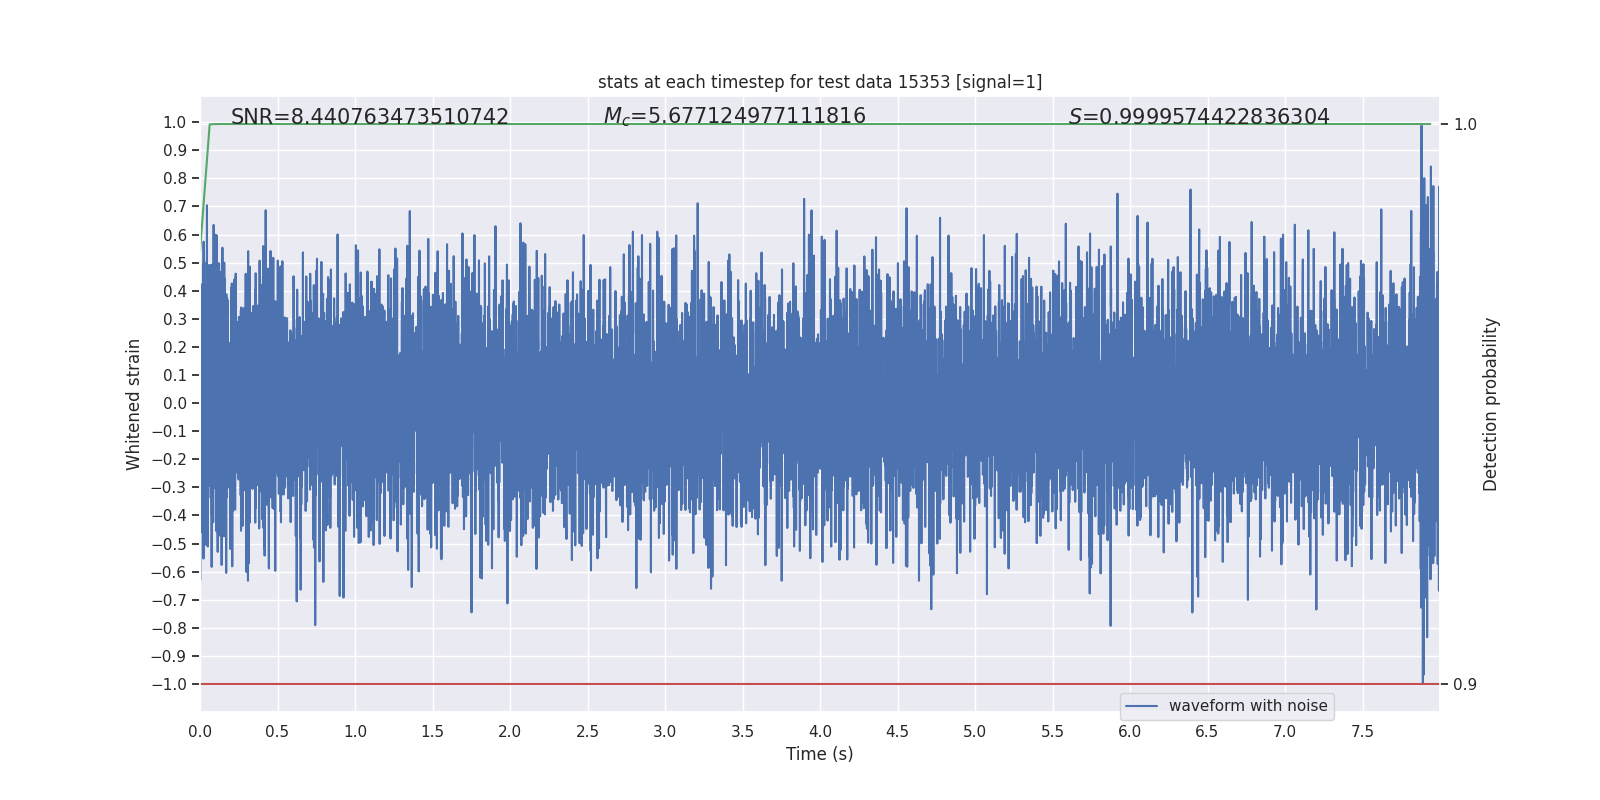Screen dimensions: 1600x800
Task: Click the "Detection probability" axis label
Action: click(1491, 404)
